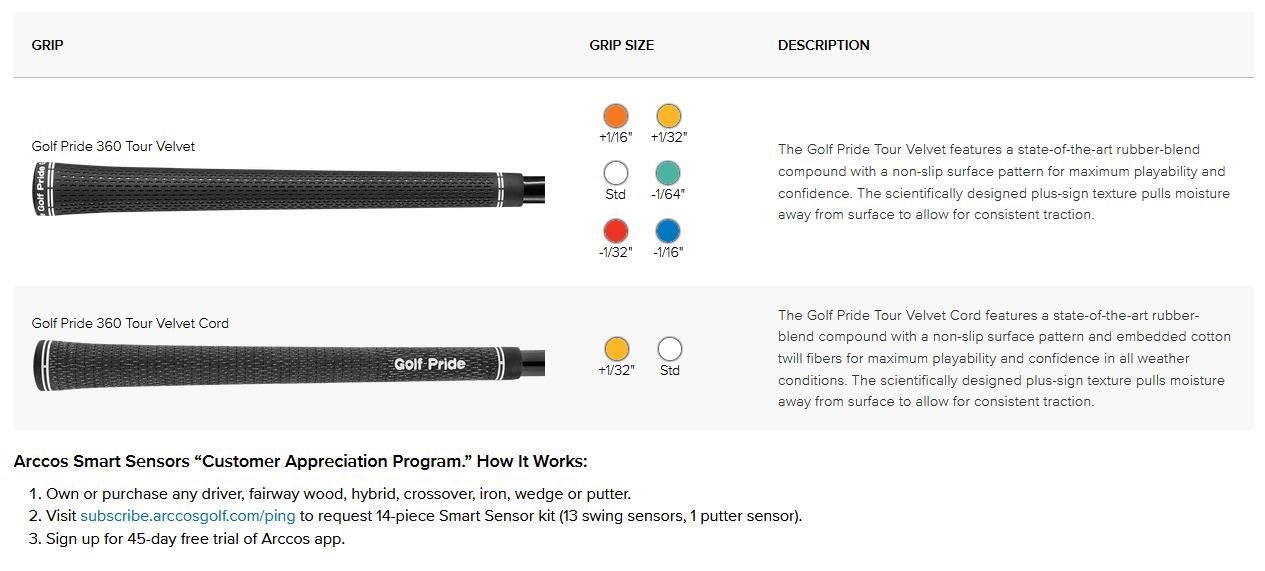
Task: Click the DESCRIPTION column header
Action: 824,45
